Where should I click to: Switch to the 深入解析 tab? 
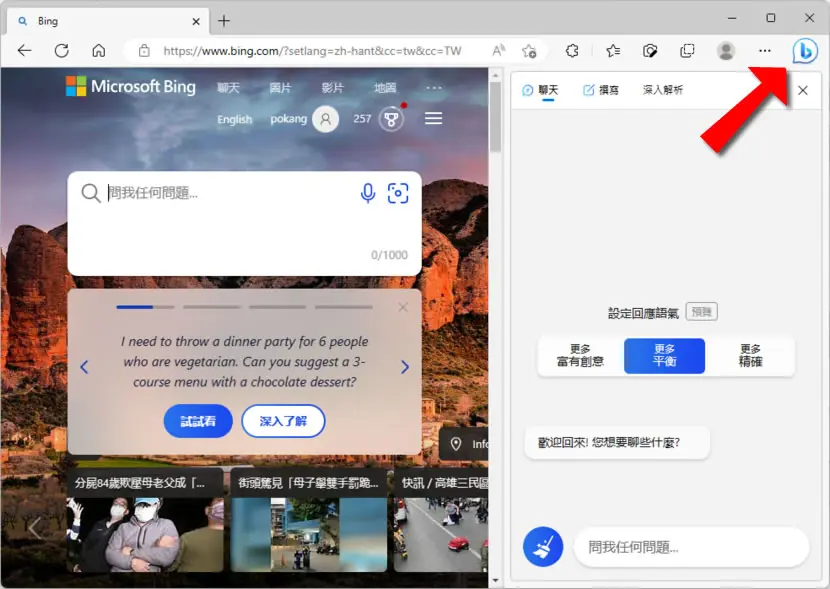point(663,90)
